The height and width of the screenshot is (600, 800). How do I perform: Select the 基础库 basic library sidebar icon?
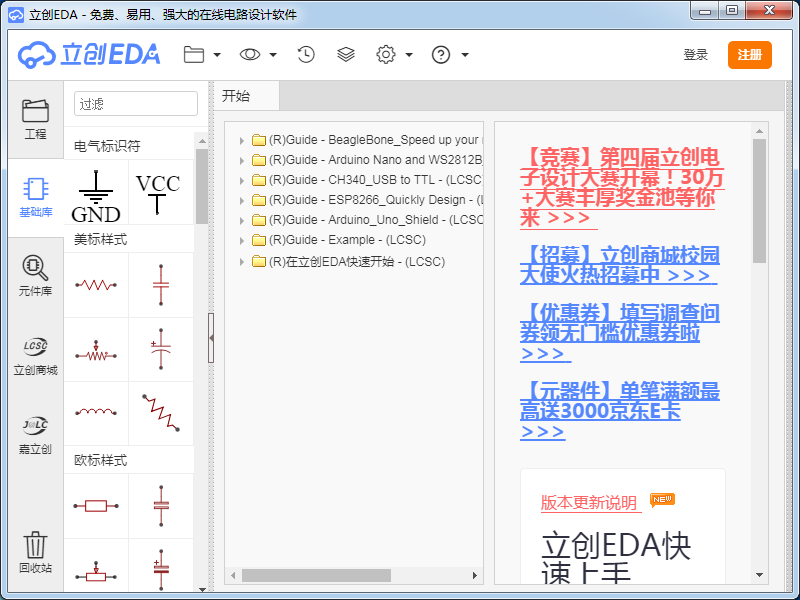click(x=35, y=198)
